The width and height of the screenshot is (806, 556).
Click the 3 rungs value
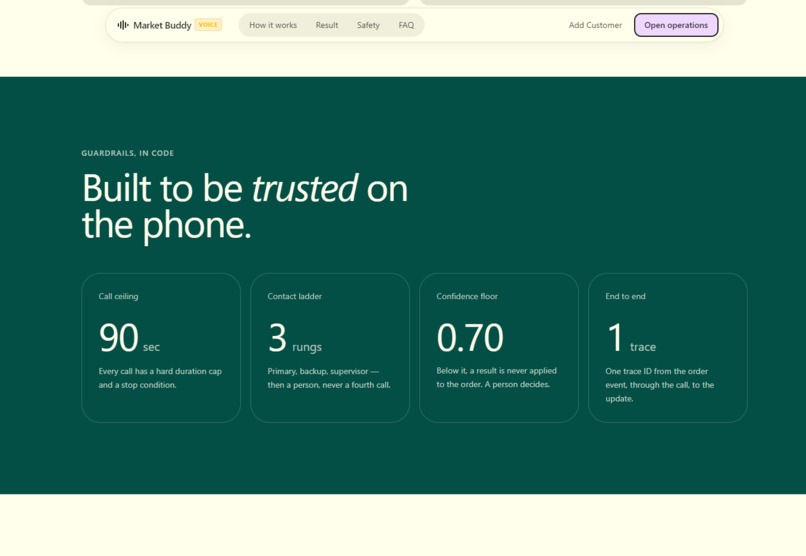[295, 338]
